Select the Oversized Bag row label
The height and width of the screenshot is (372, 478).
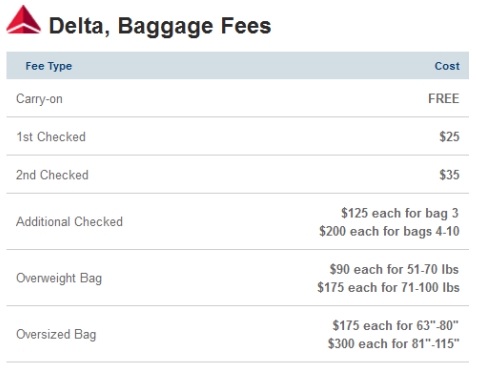[56, 334]
